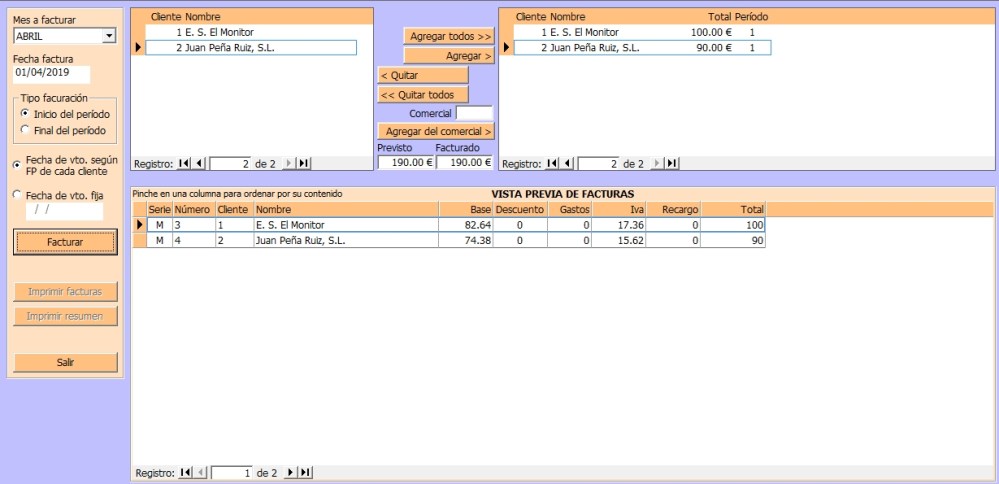999x484 pixels.
Task: Click 'Agregar del comercial >' button
Action: [436, 131]
